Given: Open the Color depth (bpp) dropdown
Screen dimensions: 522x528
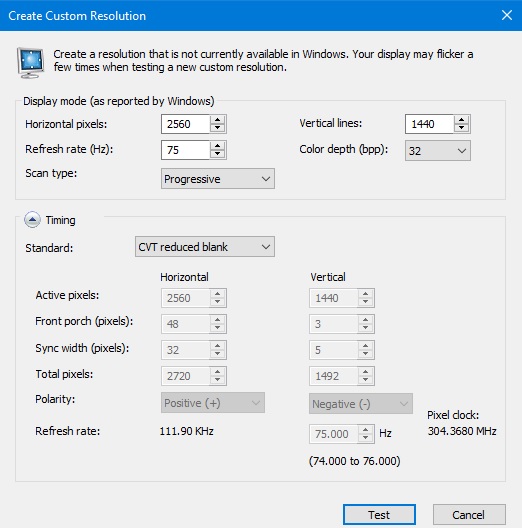Looking at the screenshot, I should pos(437,151).
